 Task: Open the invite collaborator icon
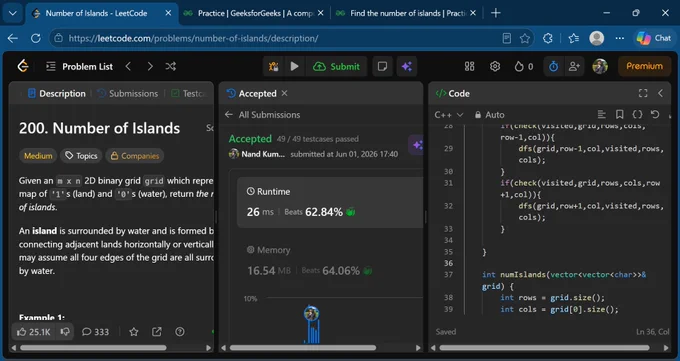574,66
